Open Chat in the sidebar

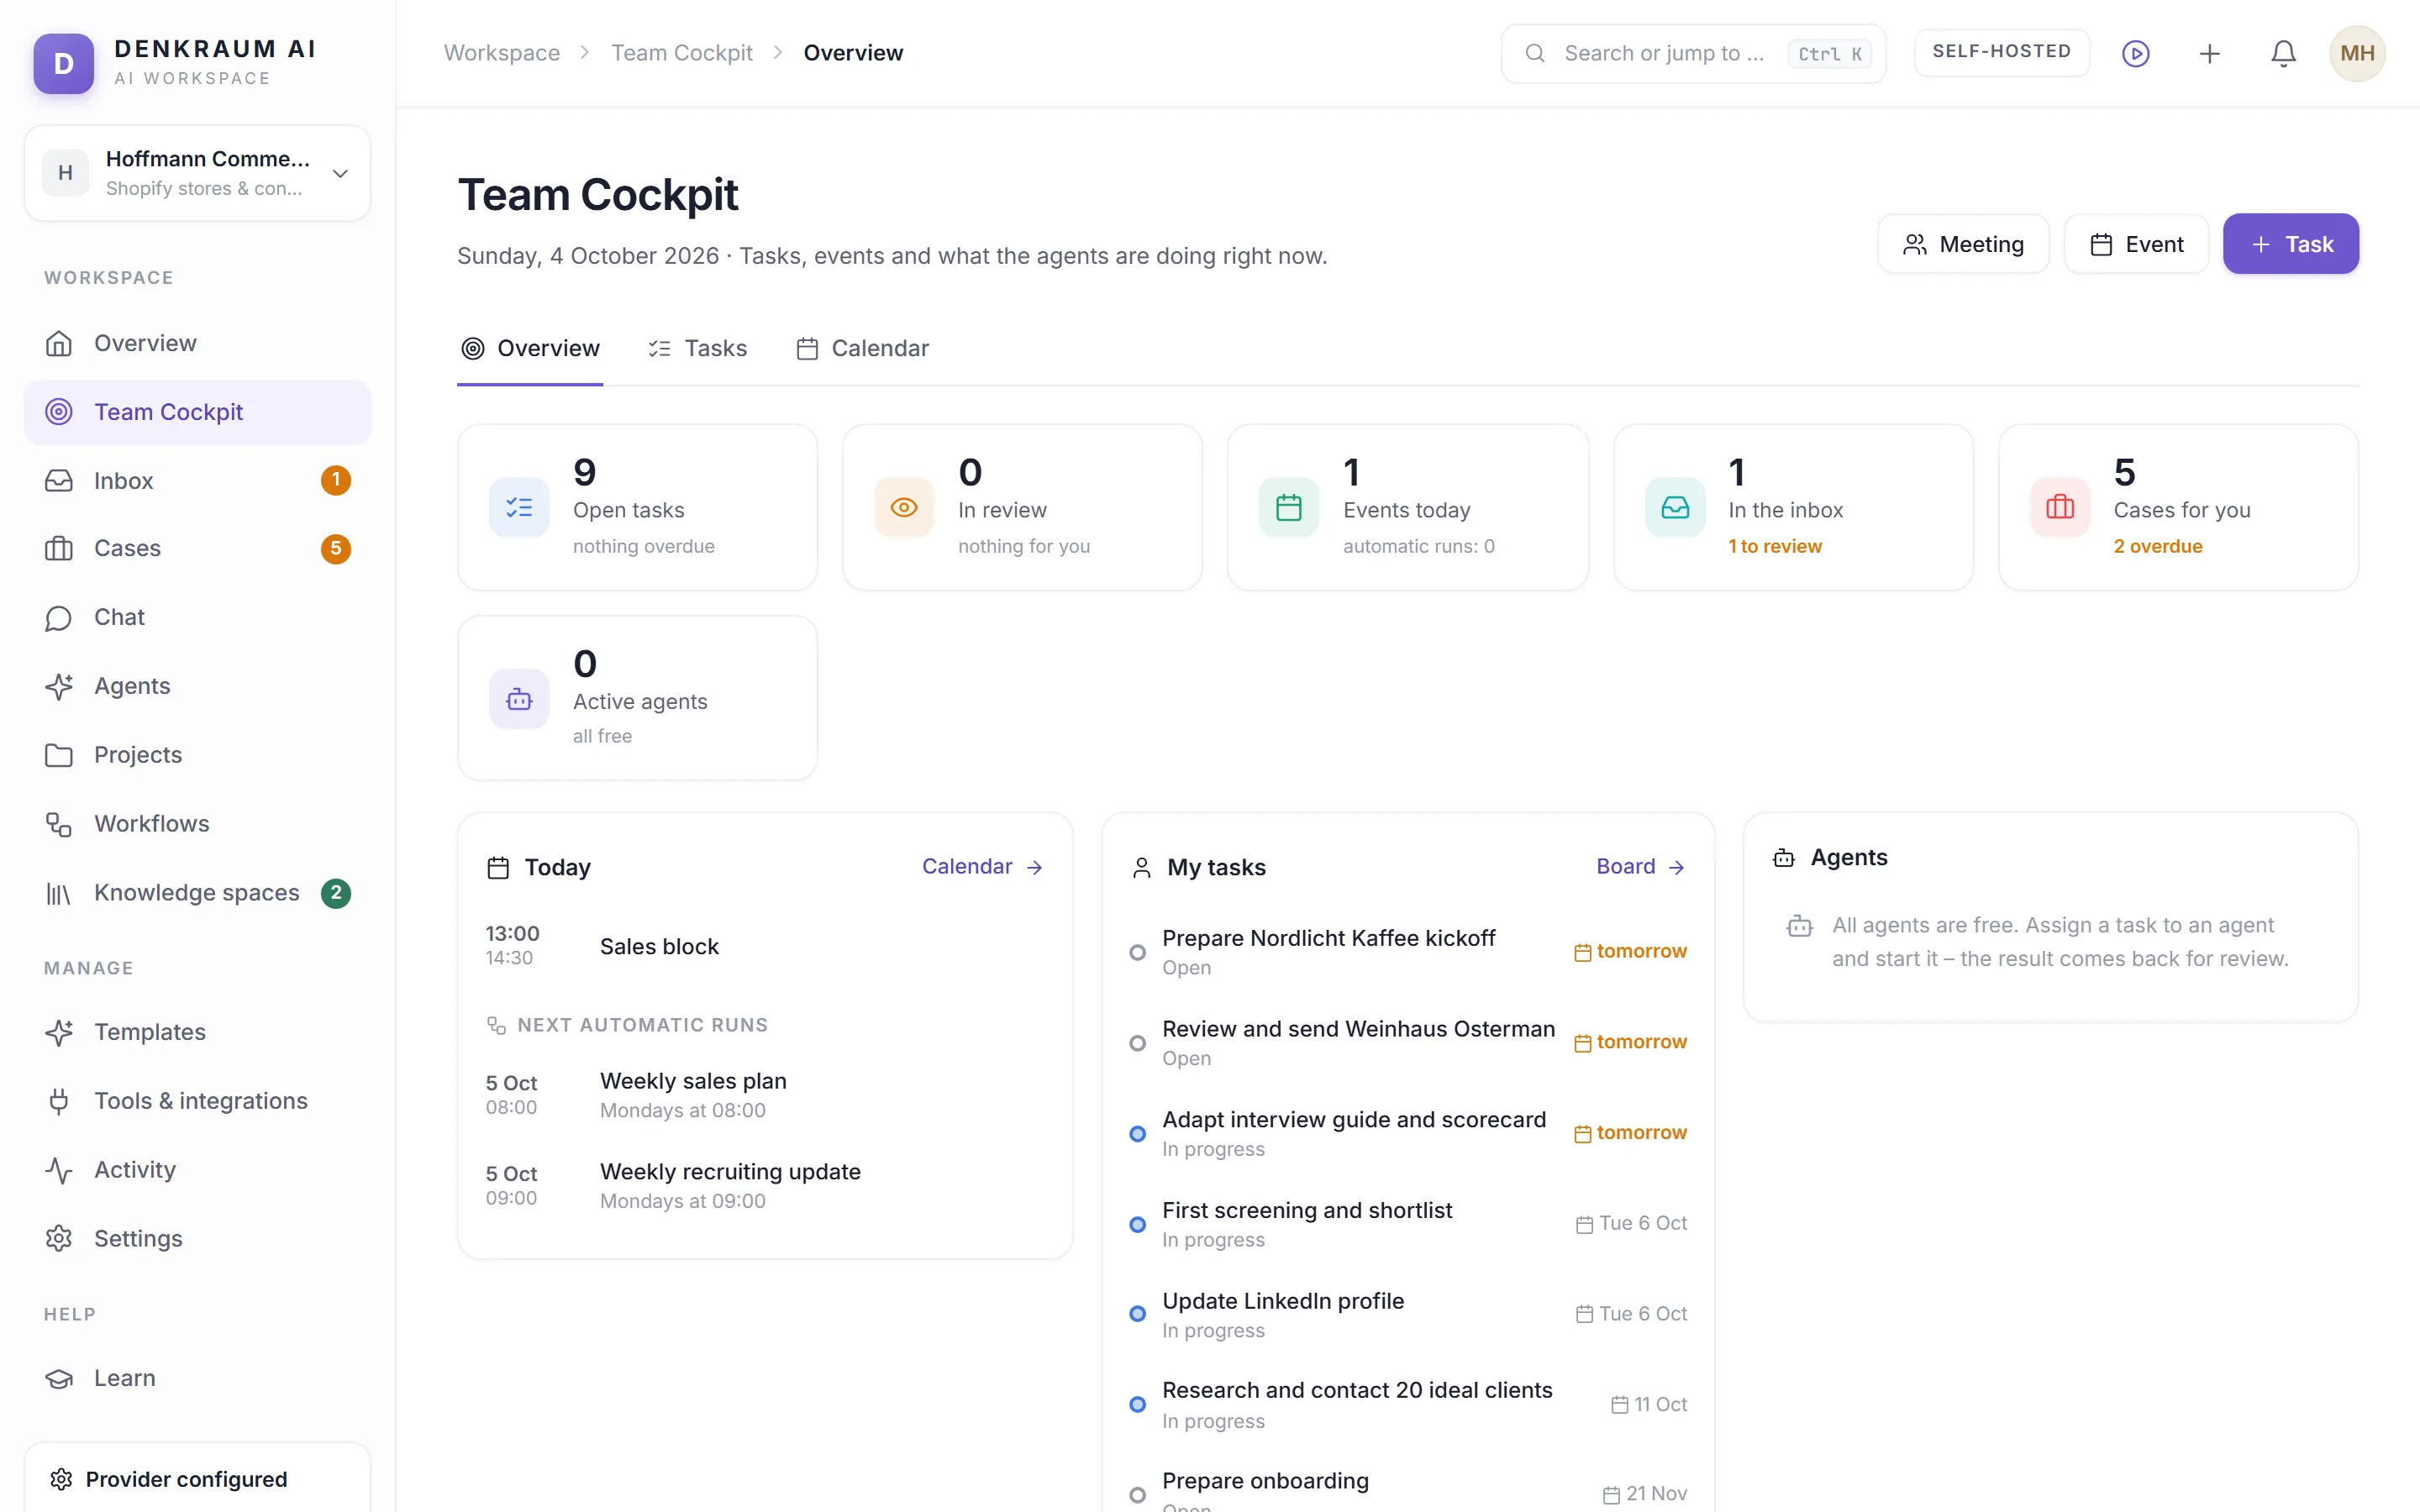click(197, 617)
